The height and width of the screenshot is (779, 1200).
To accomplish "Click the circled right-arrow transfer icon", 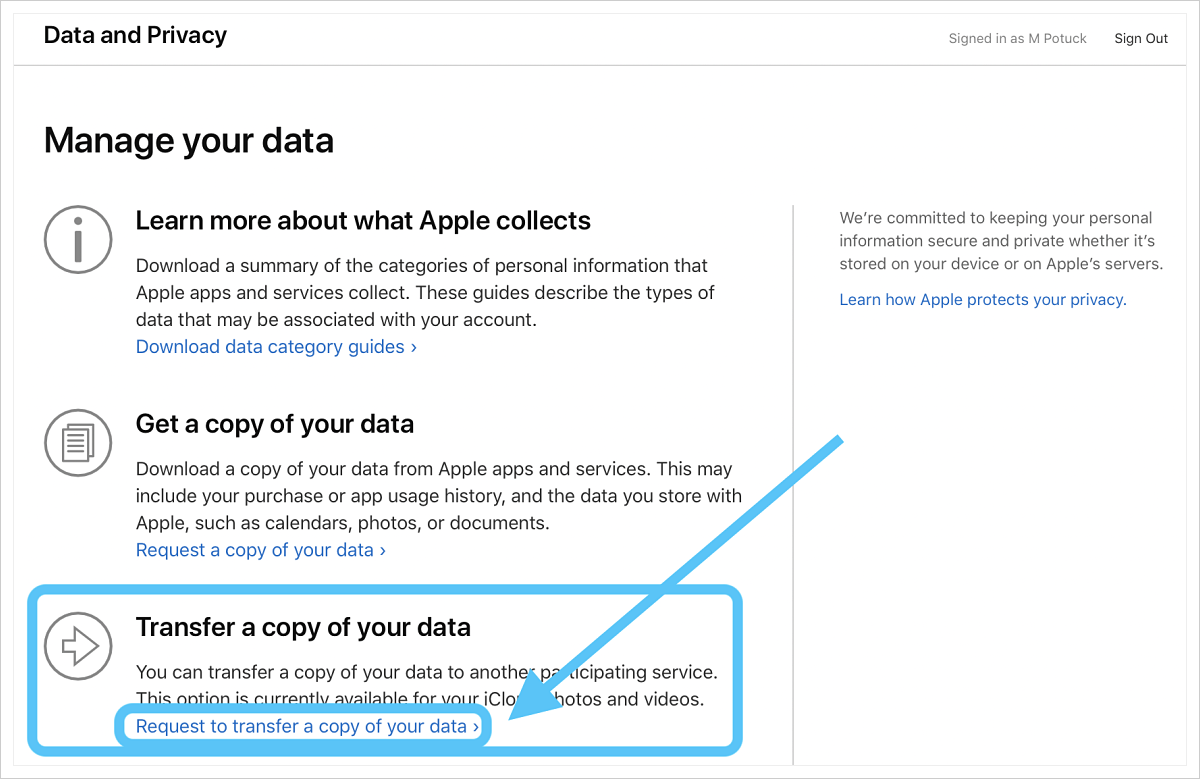I will 78,646.
